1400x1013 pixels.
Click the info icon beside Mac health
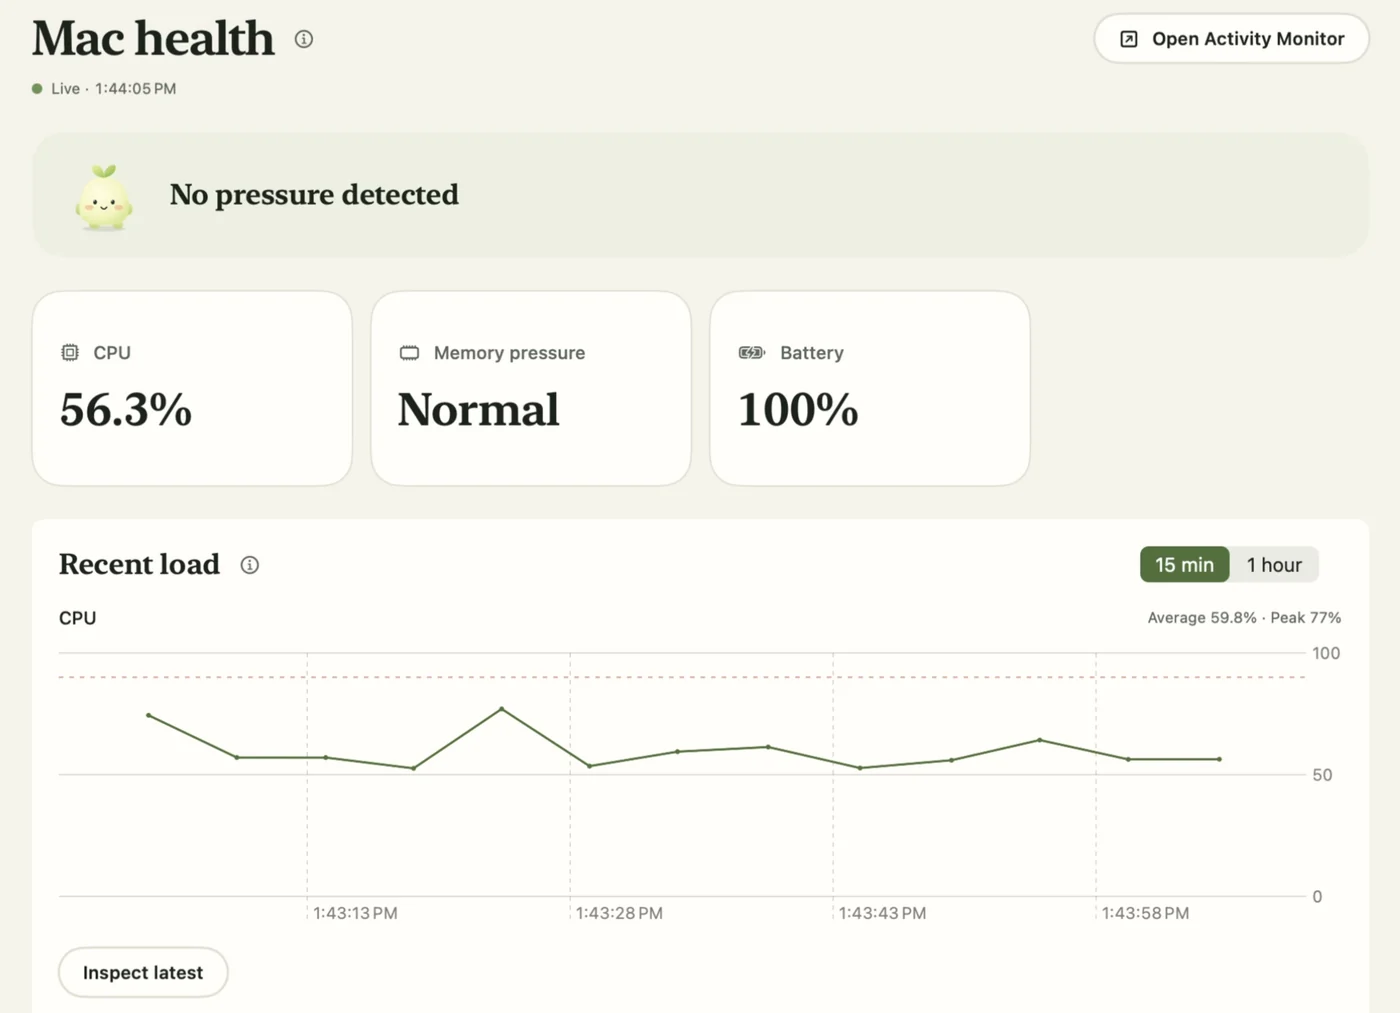[x=304, y=39]
